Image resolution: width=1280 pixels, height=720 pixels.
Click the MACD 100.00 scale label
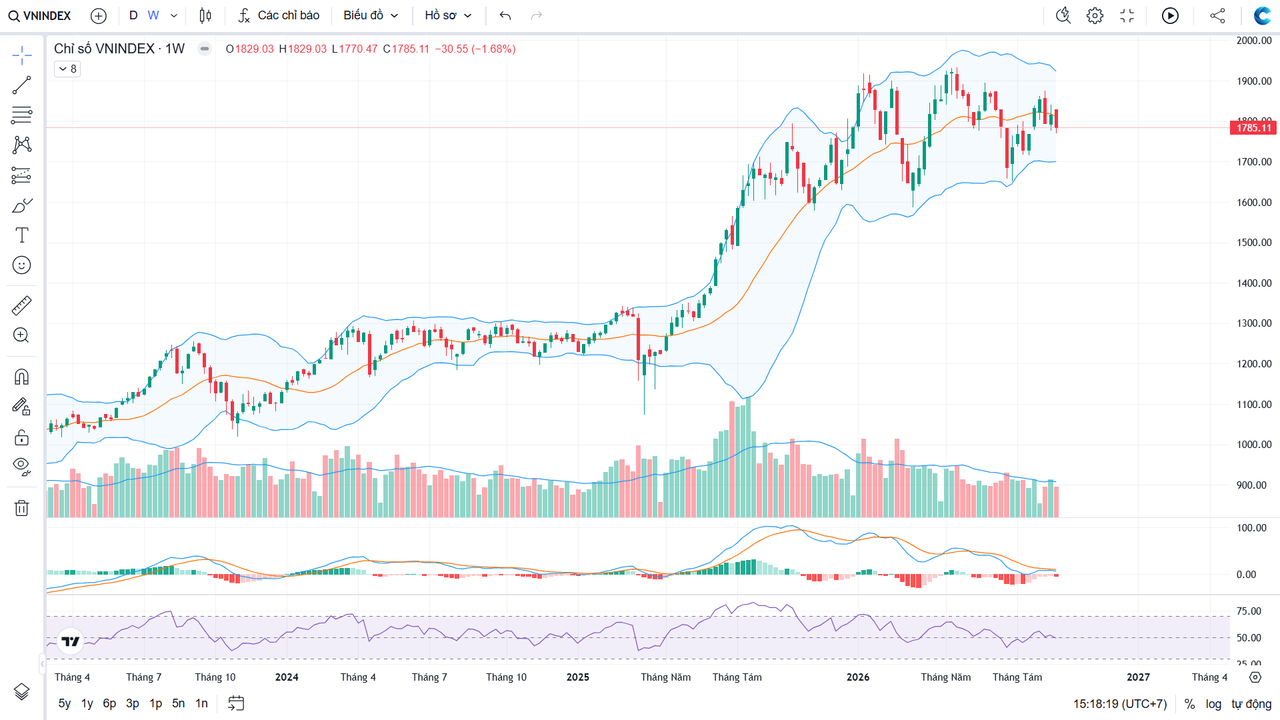[x=1252, y=527]
